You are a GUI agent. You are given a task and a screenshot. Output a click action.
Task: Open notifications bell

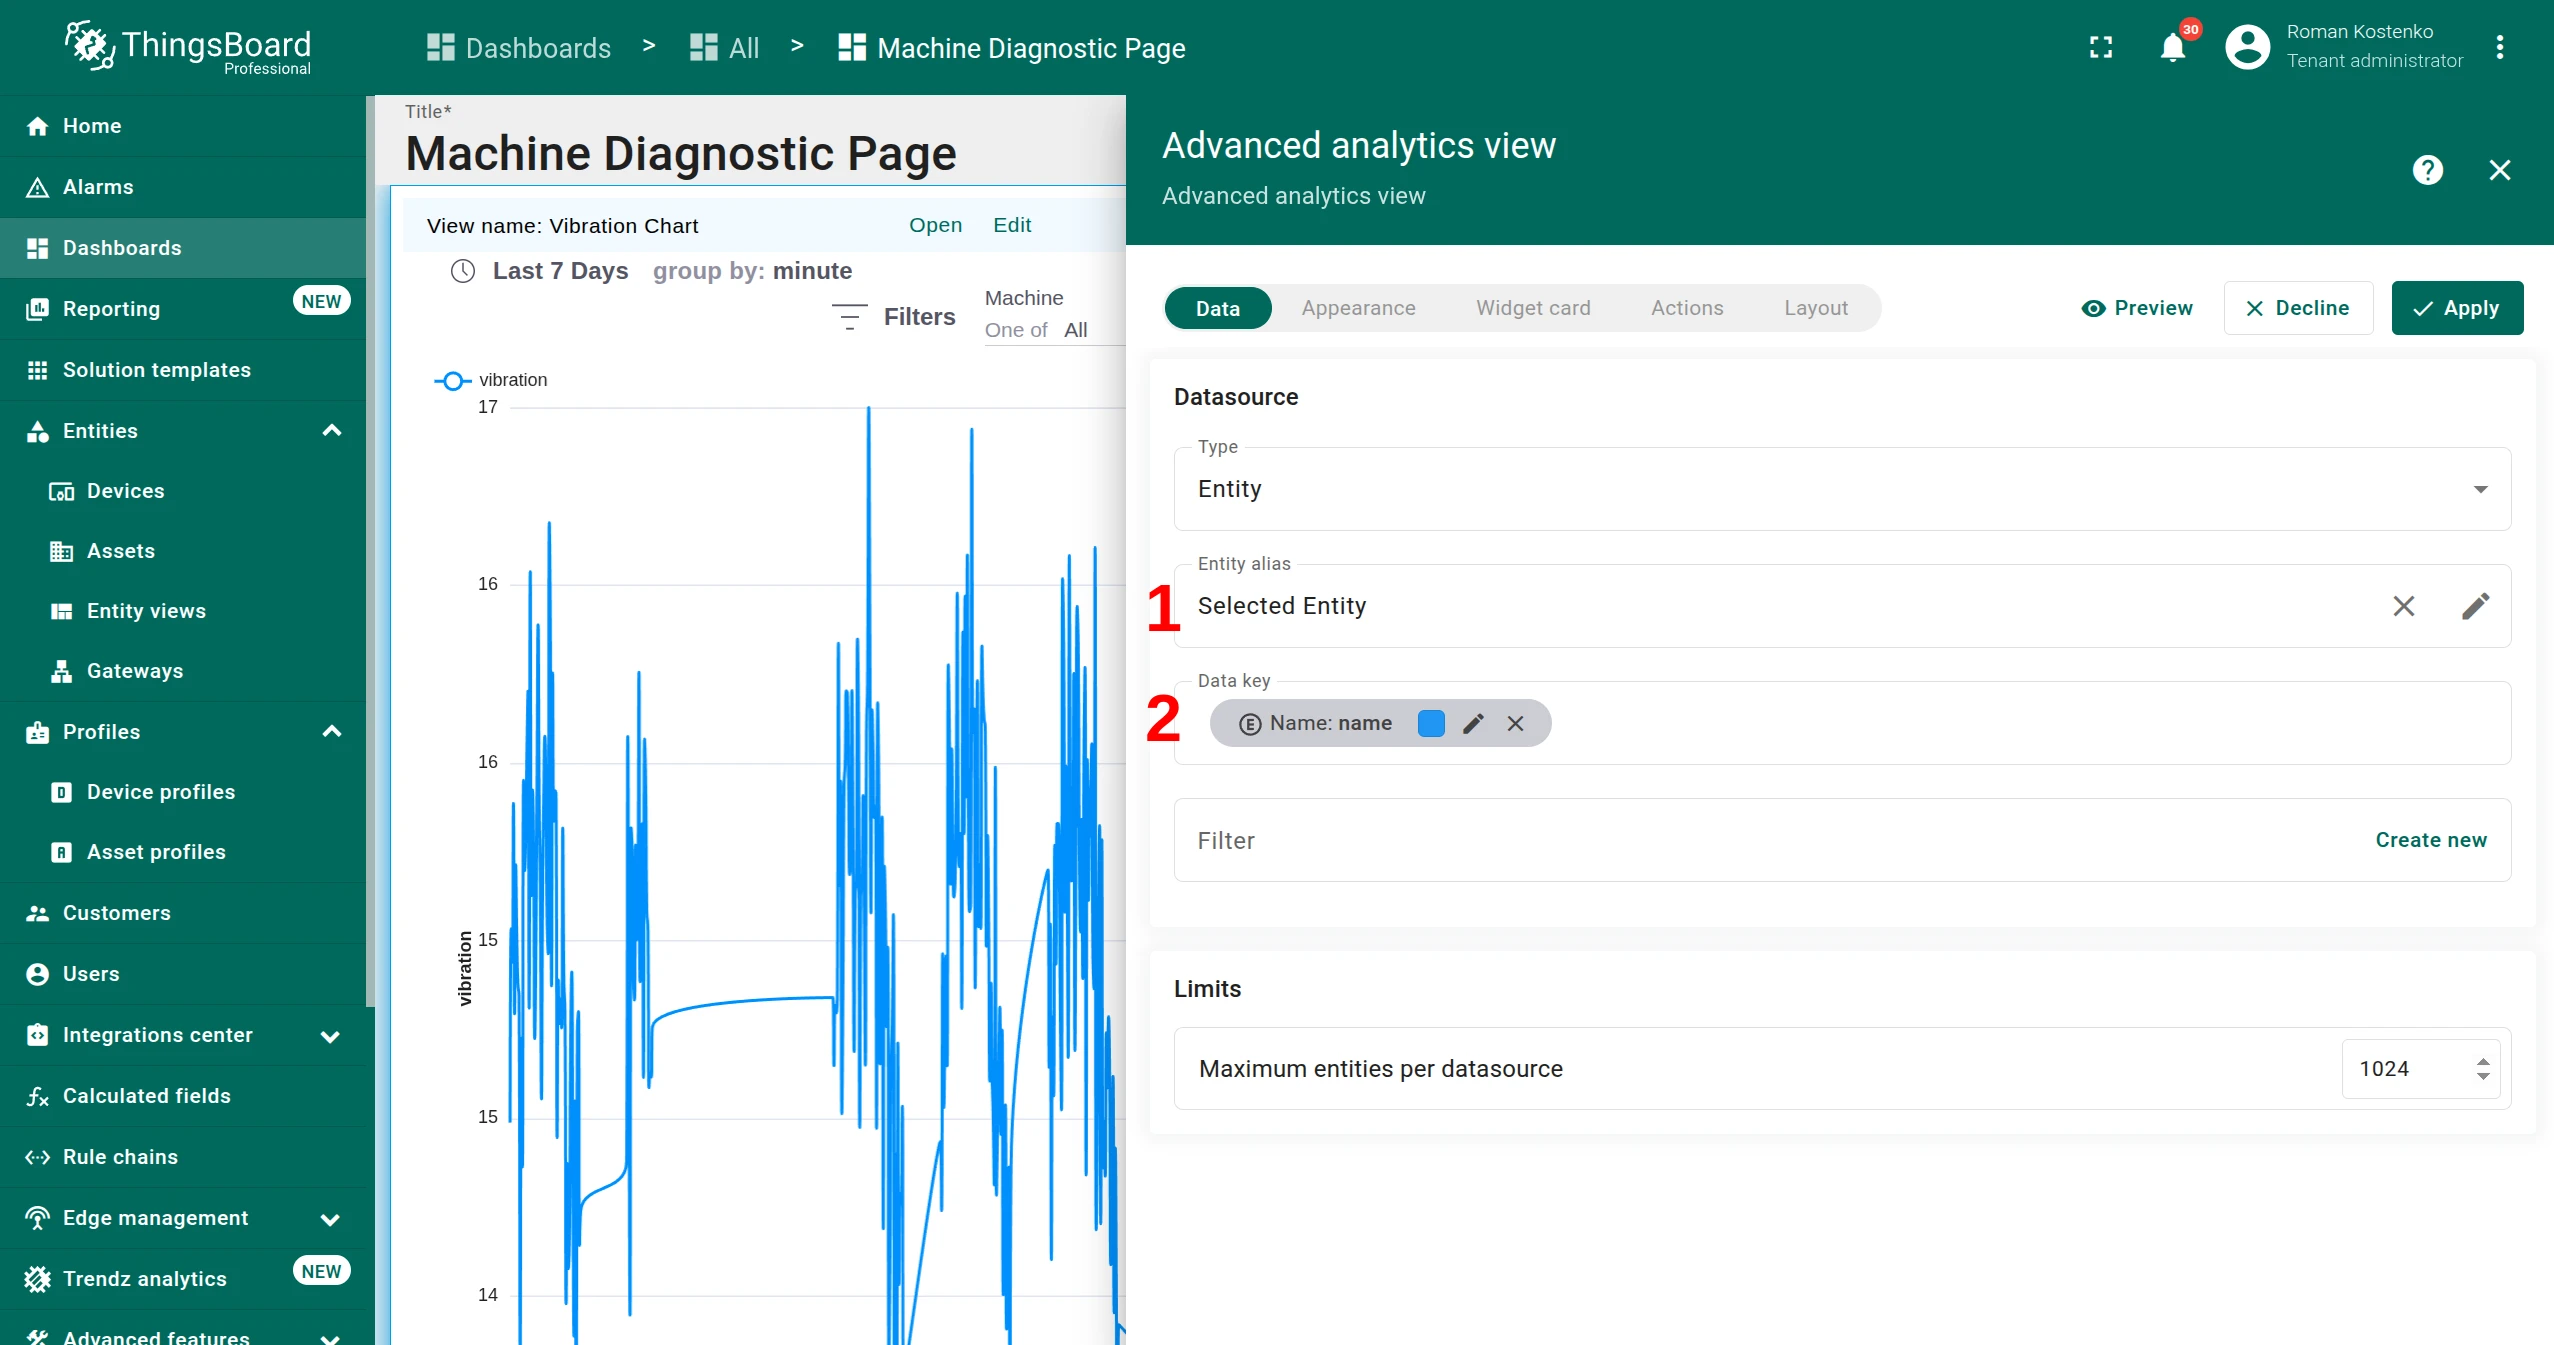click(x=2173, y=47)
